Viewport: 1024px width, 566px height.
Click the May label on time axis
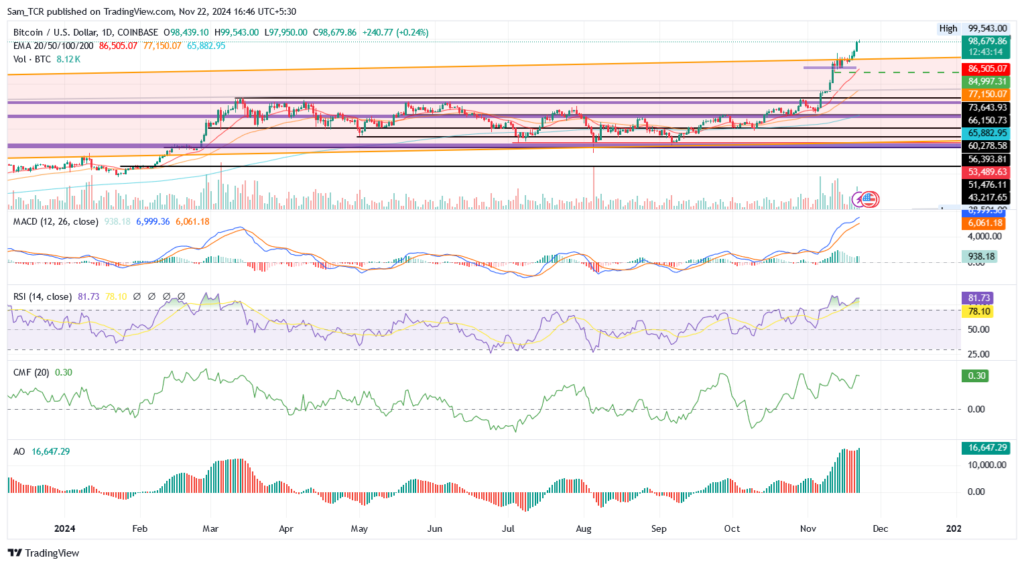tap(359, 528)
